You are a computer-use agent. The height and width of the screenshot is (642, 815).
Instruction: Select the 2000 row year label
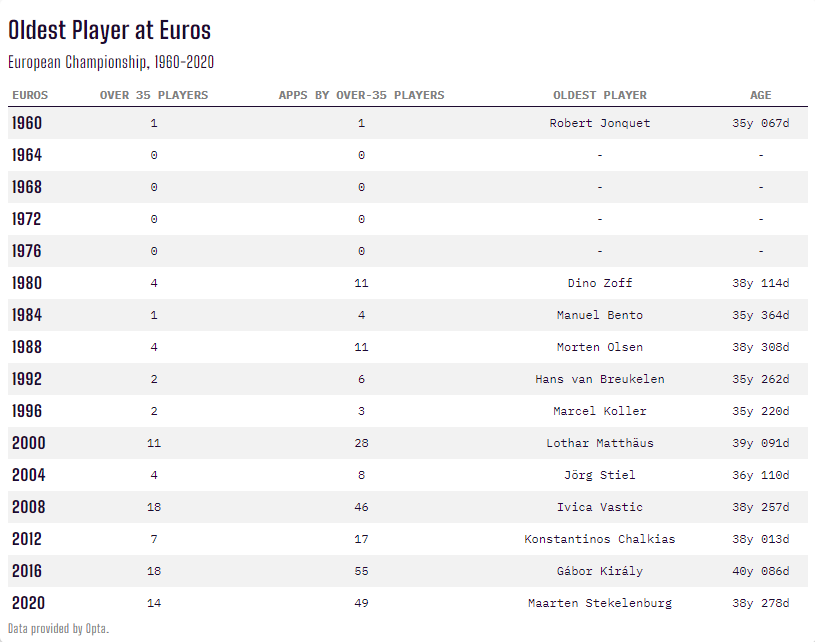click(28, 443)
